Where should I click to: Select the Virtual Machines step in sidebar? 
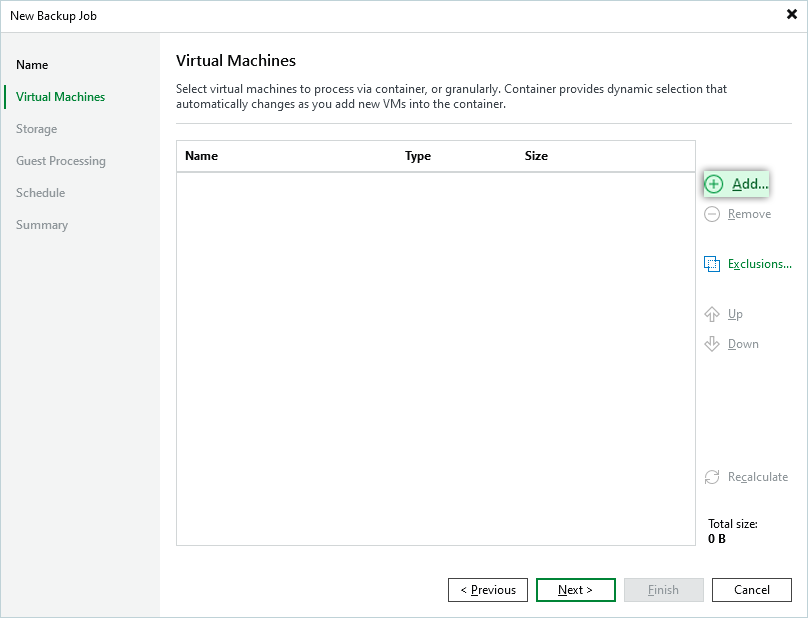[x=60, y=97]
